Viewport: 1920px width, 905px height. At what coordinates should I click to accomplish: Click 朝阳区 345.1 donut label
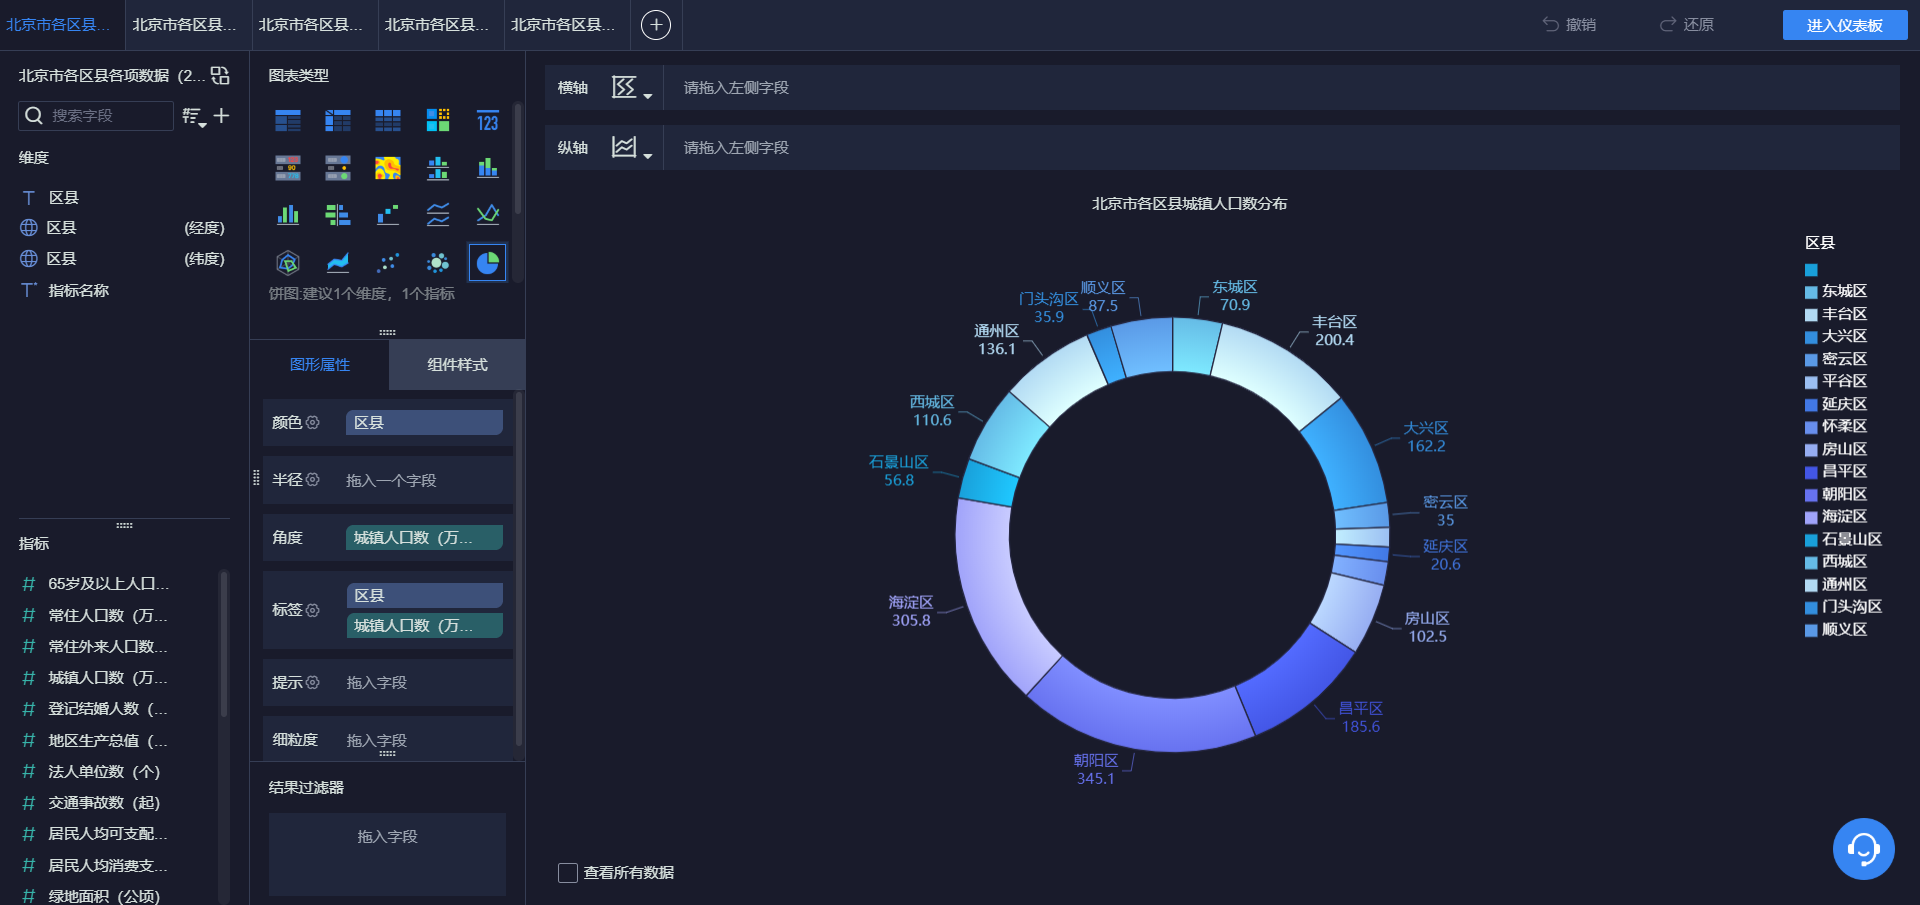[1095, 770]
